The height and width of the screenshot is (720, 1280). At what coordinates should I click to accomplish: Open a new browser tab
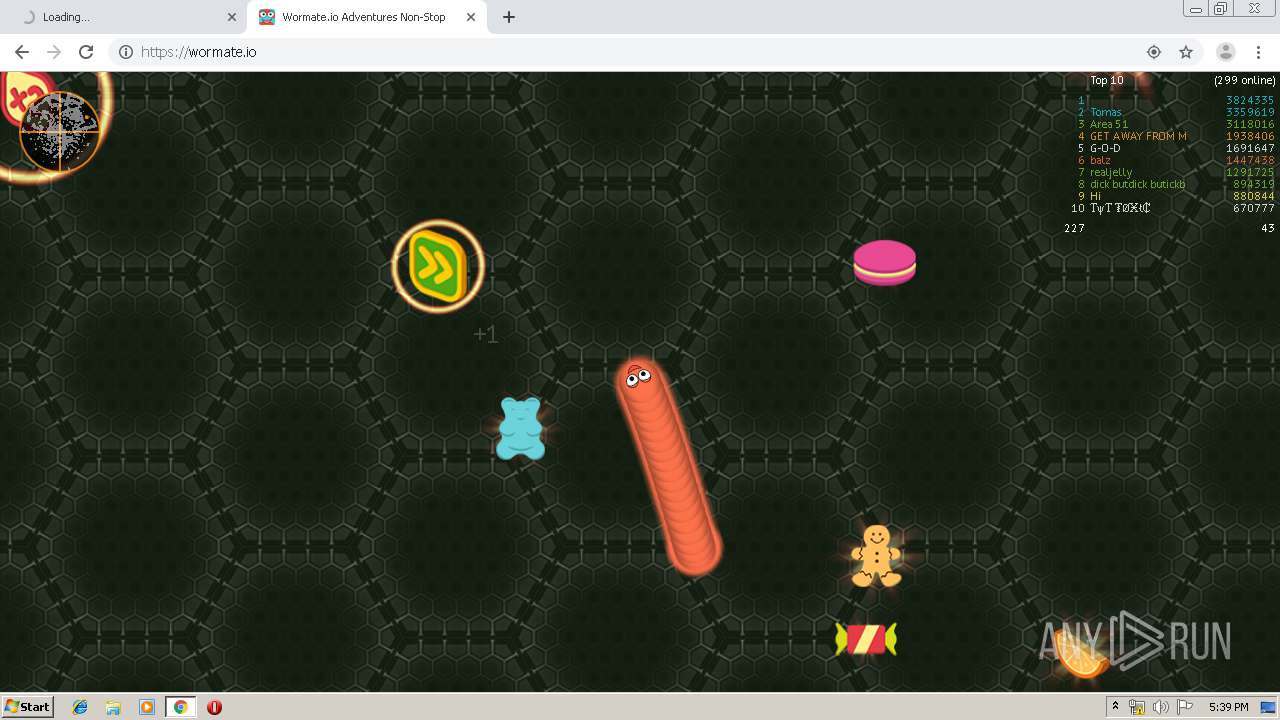pyautogui.click(x=509, y=17)
